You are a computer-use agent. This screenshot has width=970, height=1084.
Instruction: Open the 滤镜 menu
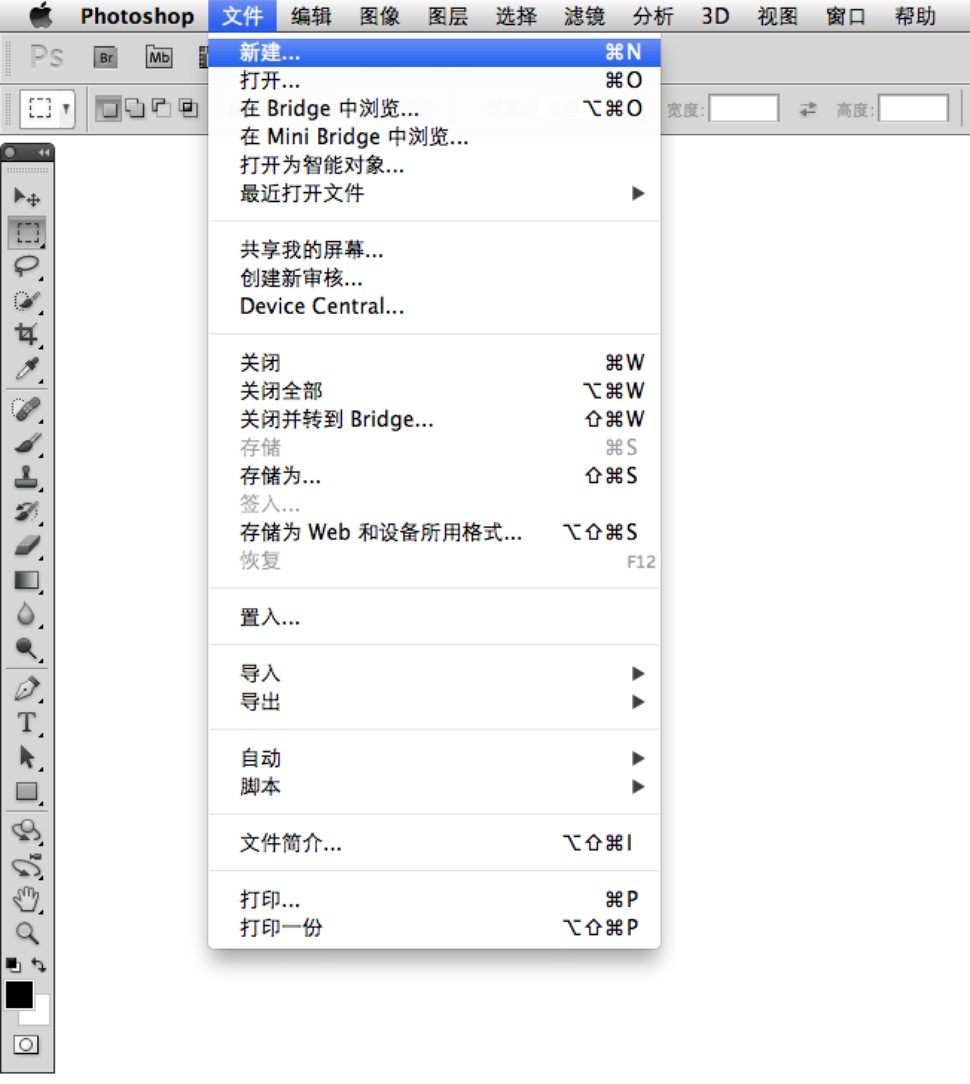[x=584, y=16]
